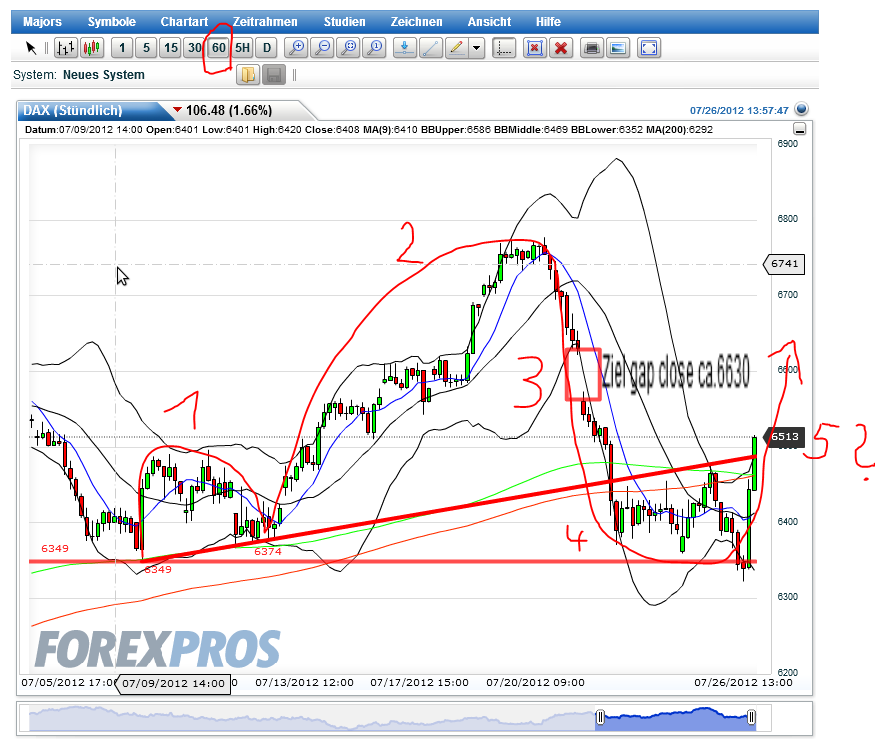
Task: Open the Zeichnen menu
Action: click(x=416, y=21)
